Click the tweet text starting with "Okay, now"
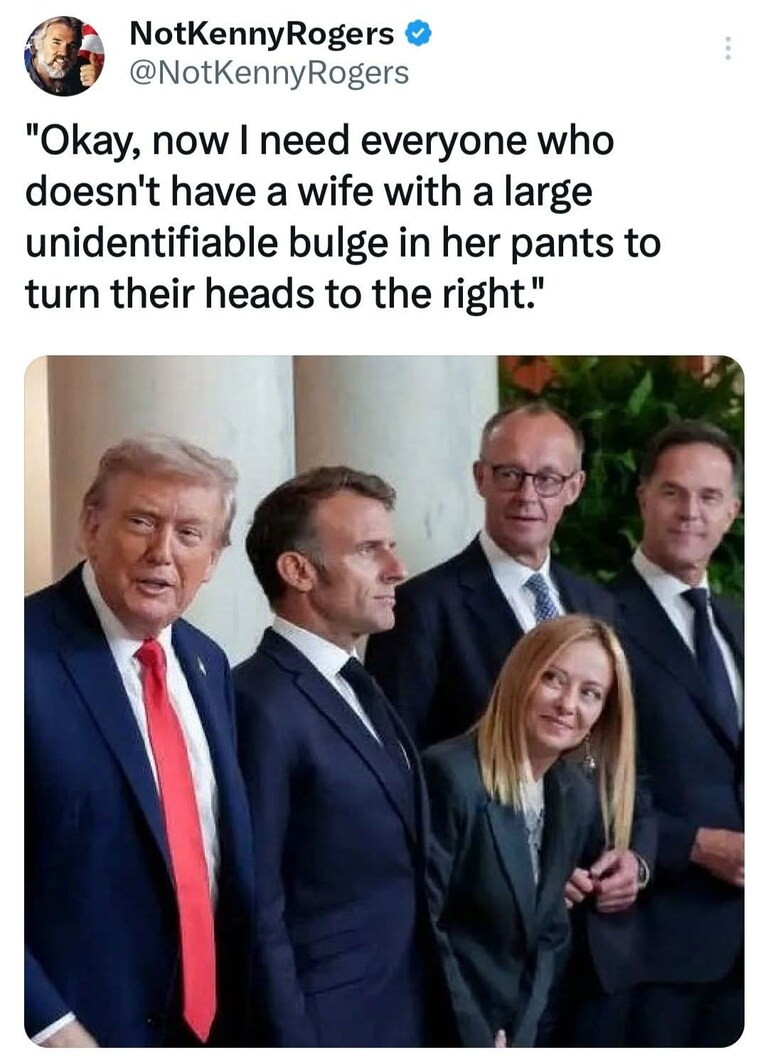The image size is (768, 1057). tap(343, 217)
